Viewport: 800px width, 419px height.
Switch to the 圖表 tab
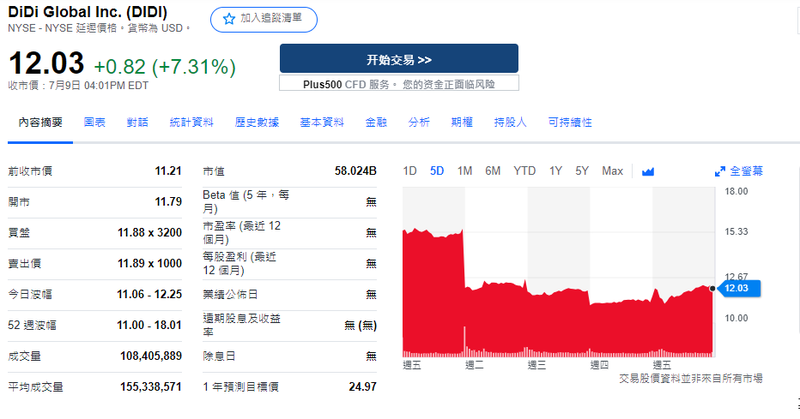click(94, 122)
